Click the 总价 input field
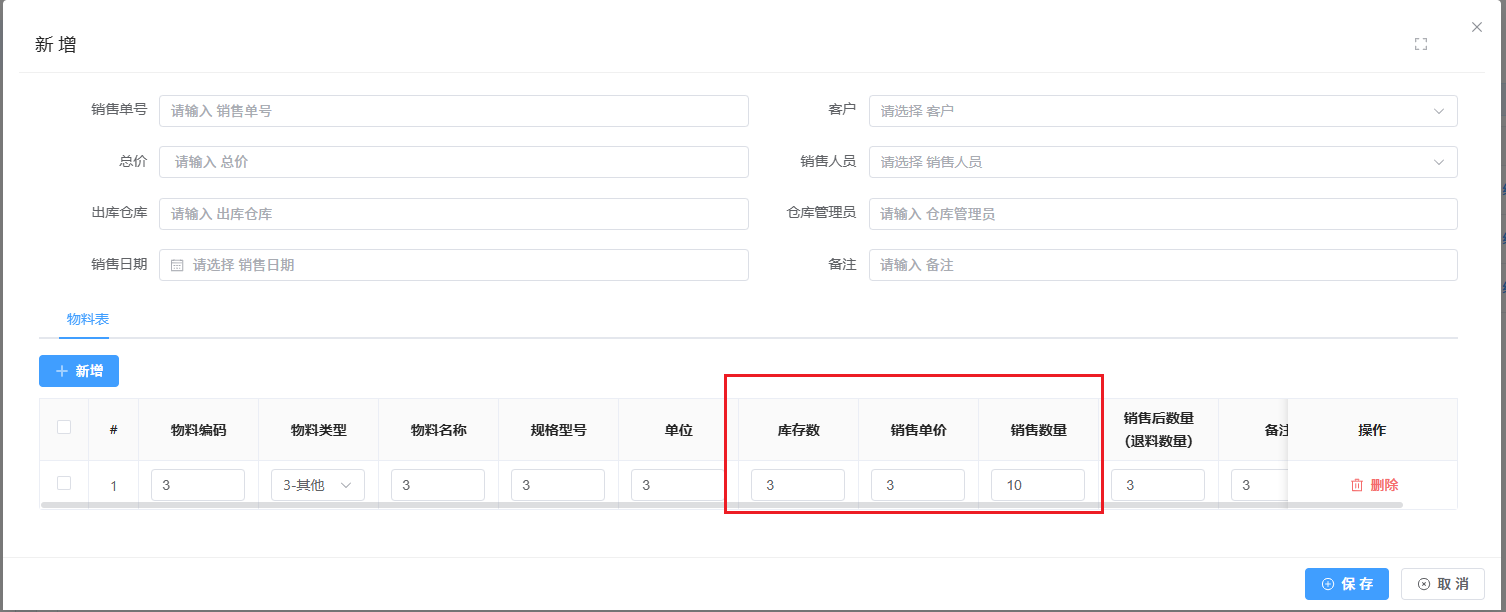The width and height of the screenshot is (1506, 612). click(453, 162)
